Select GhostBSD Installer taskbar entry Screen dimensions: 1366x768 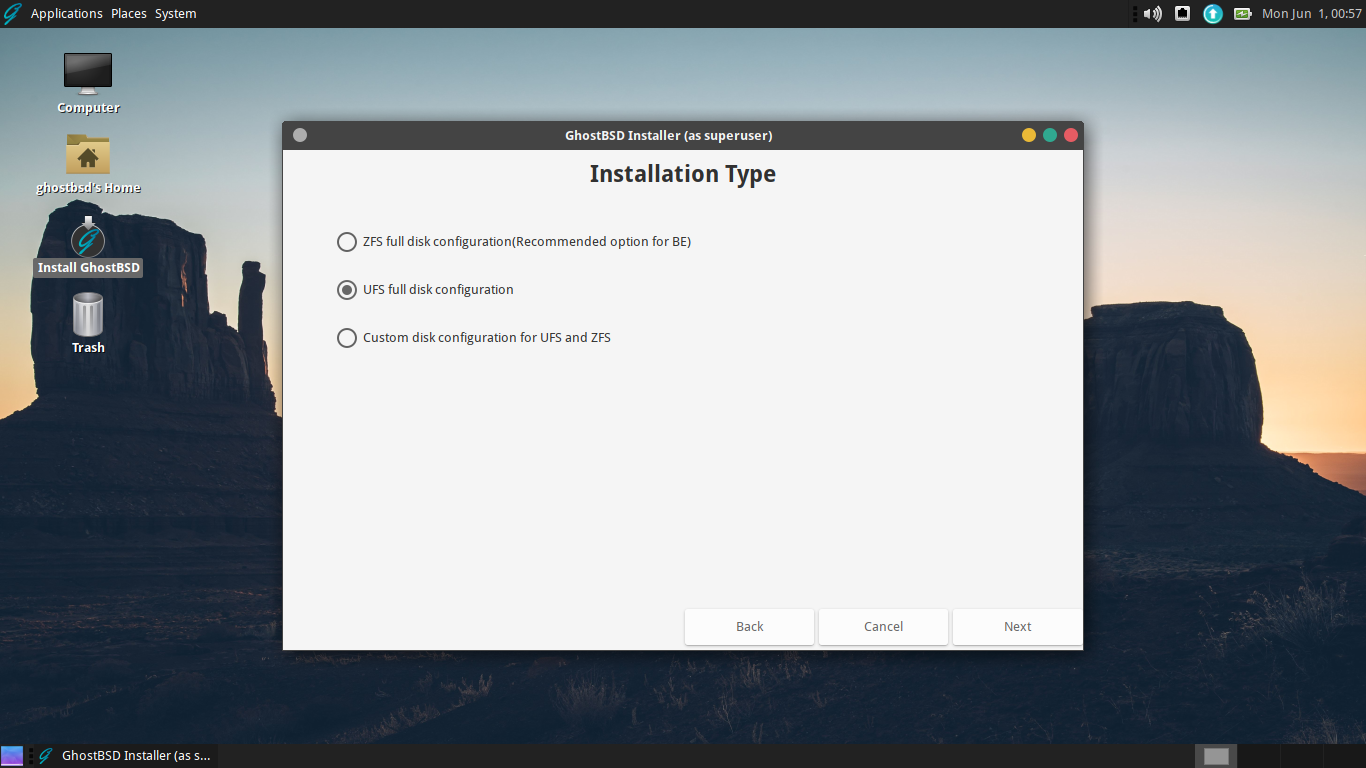tap(126, 756)
